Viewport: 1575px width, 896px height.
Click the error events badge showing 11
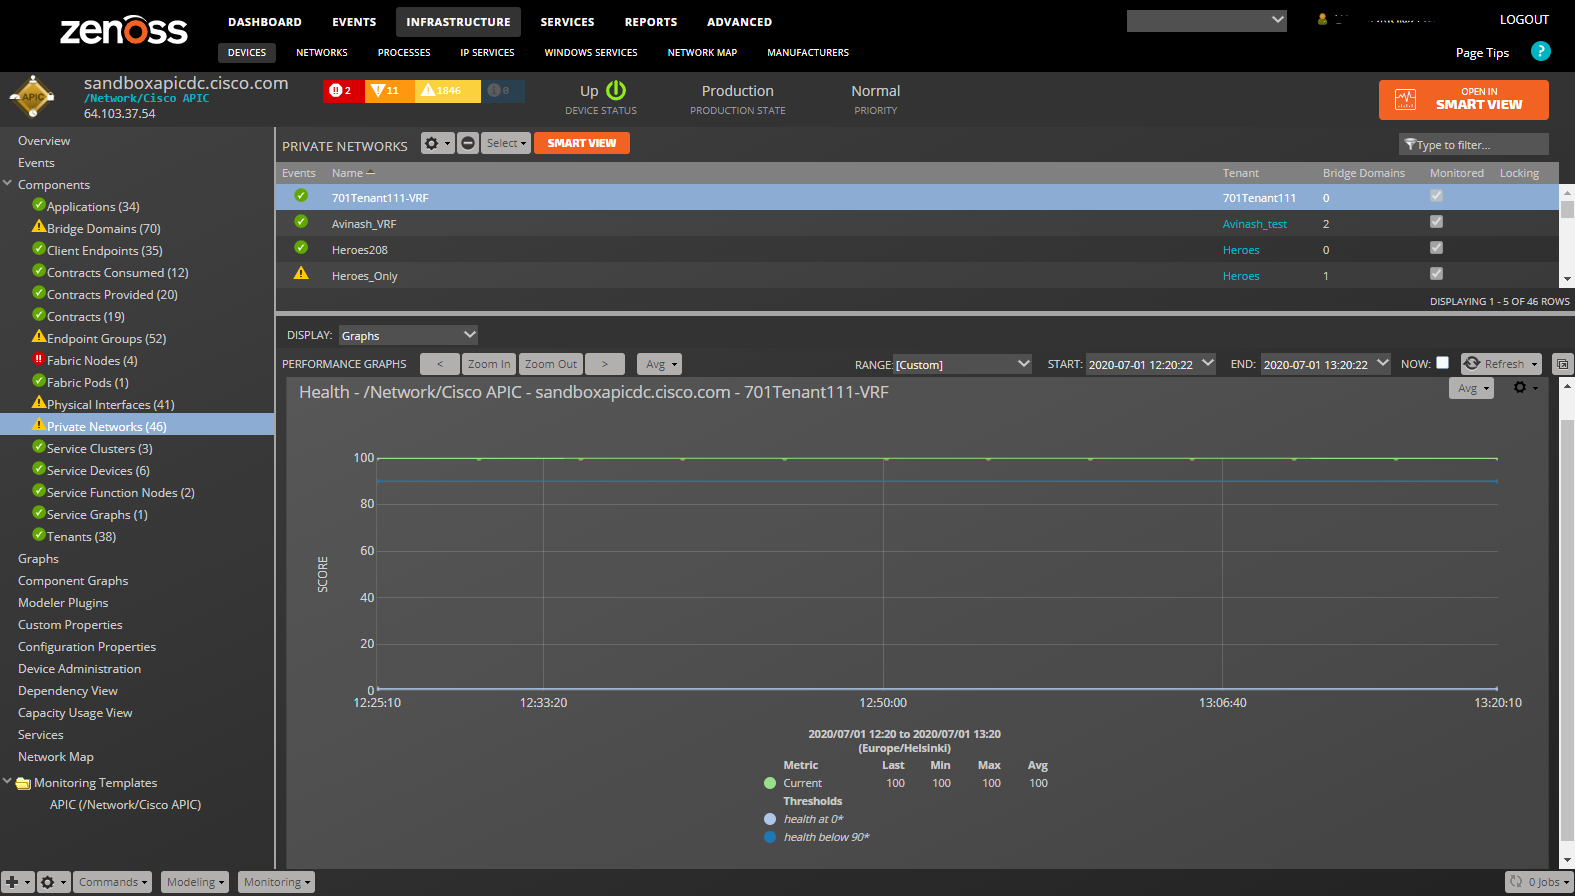pyautogui.click(x=389, y=90)
